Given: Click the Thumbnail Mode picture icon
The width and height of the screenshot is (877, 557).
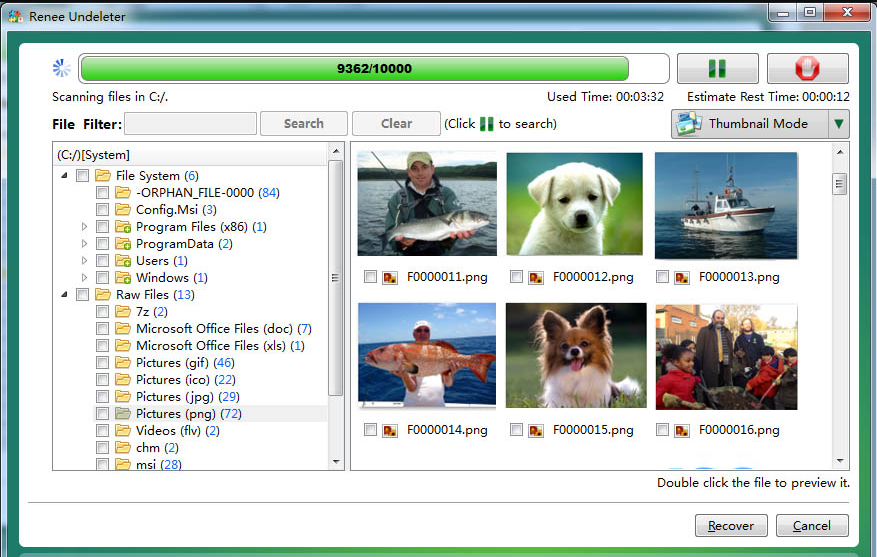Looking at the screenshot, I should point(690,124).
